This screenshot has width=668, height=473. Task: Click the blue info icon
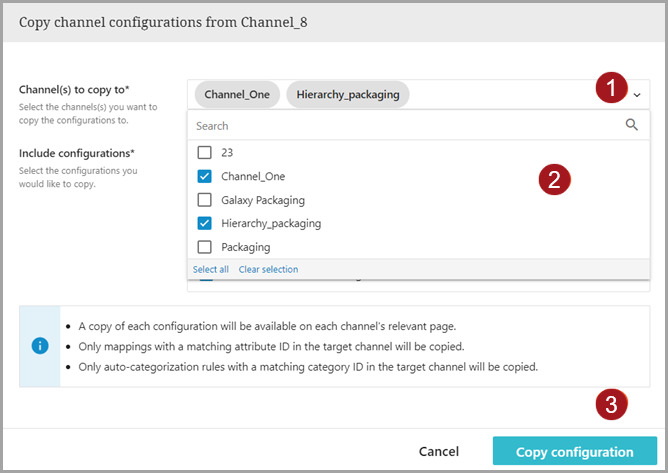click(x=39, y=346)
